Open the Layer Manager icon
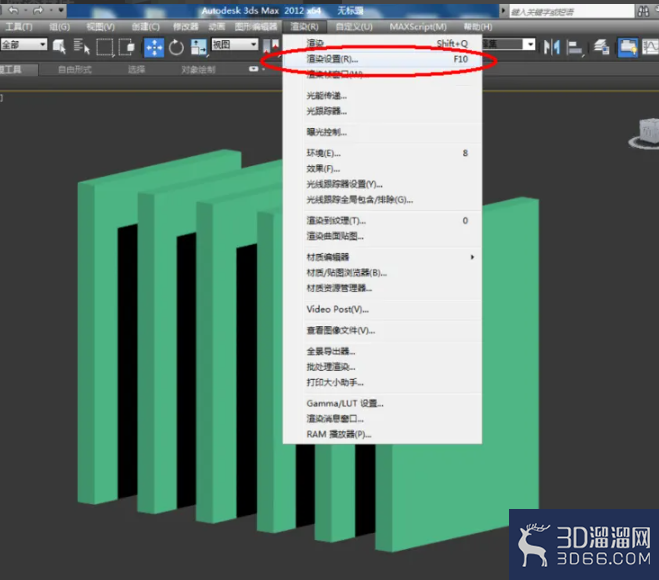Image resolution: width=659 pixels, height=580 pixels. point(601,47)
